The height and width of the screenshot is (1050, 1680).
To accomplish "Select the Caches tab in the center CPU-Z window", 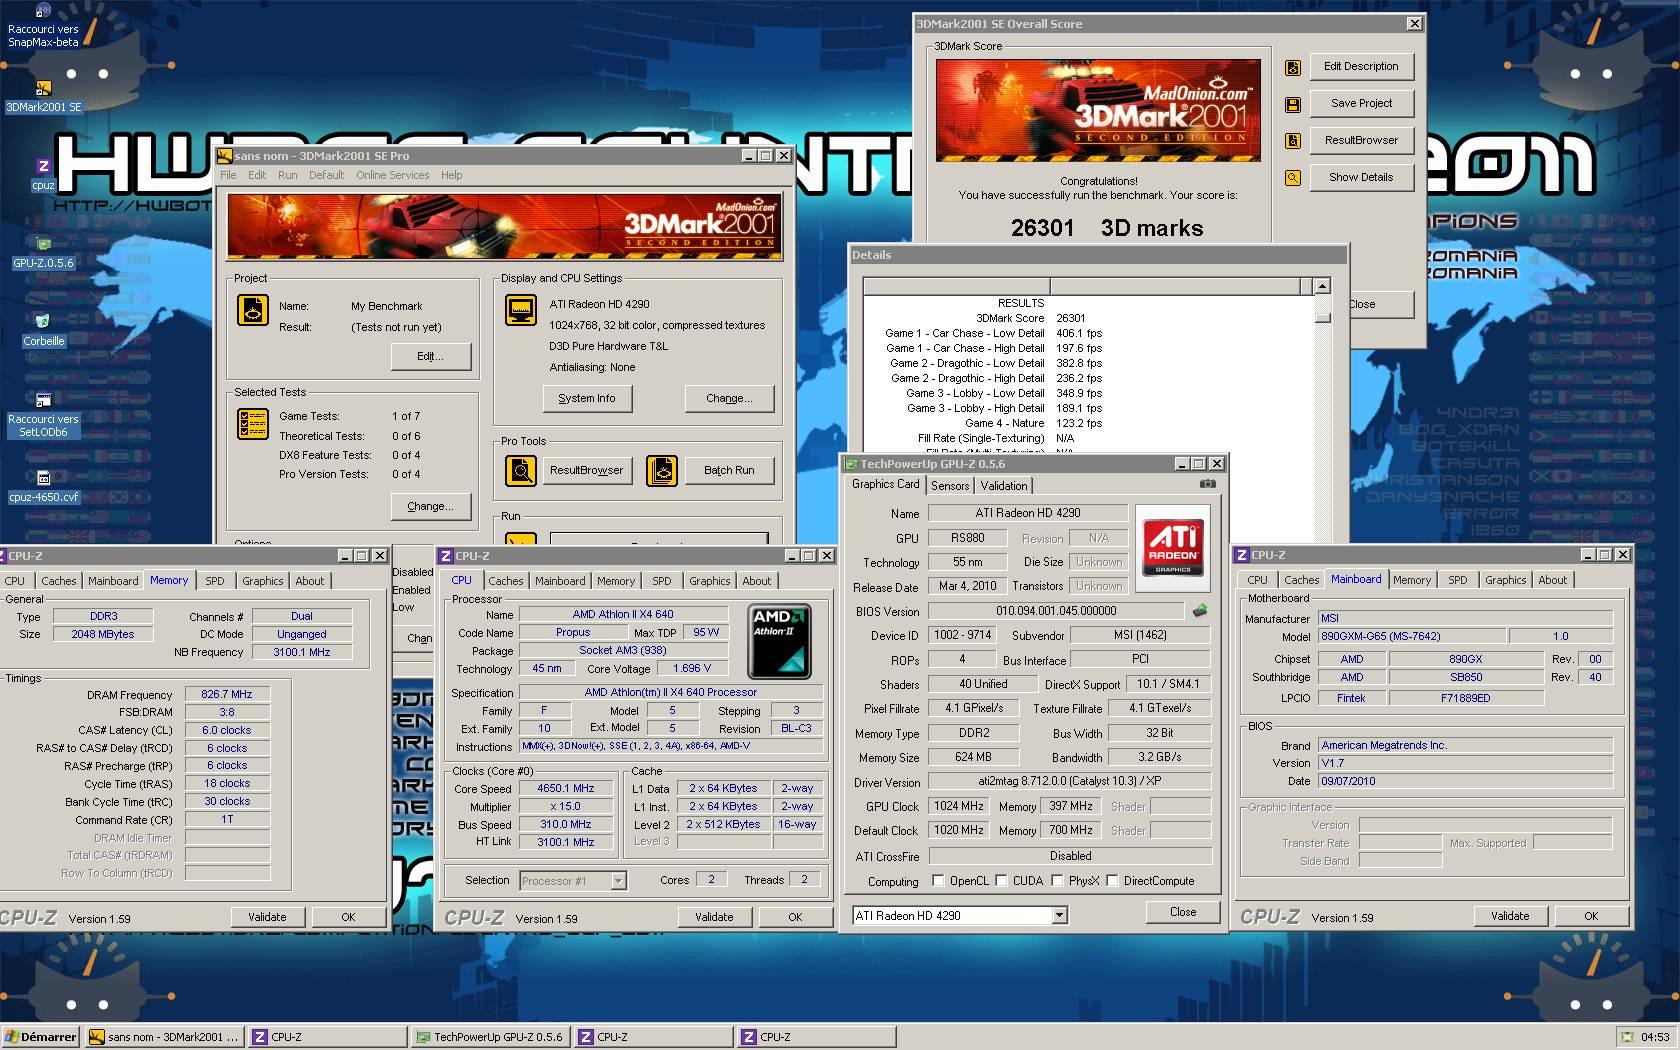I will [x=505, y=581].
